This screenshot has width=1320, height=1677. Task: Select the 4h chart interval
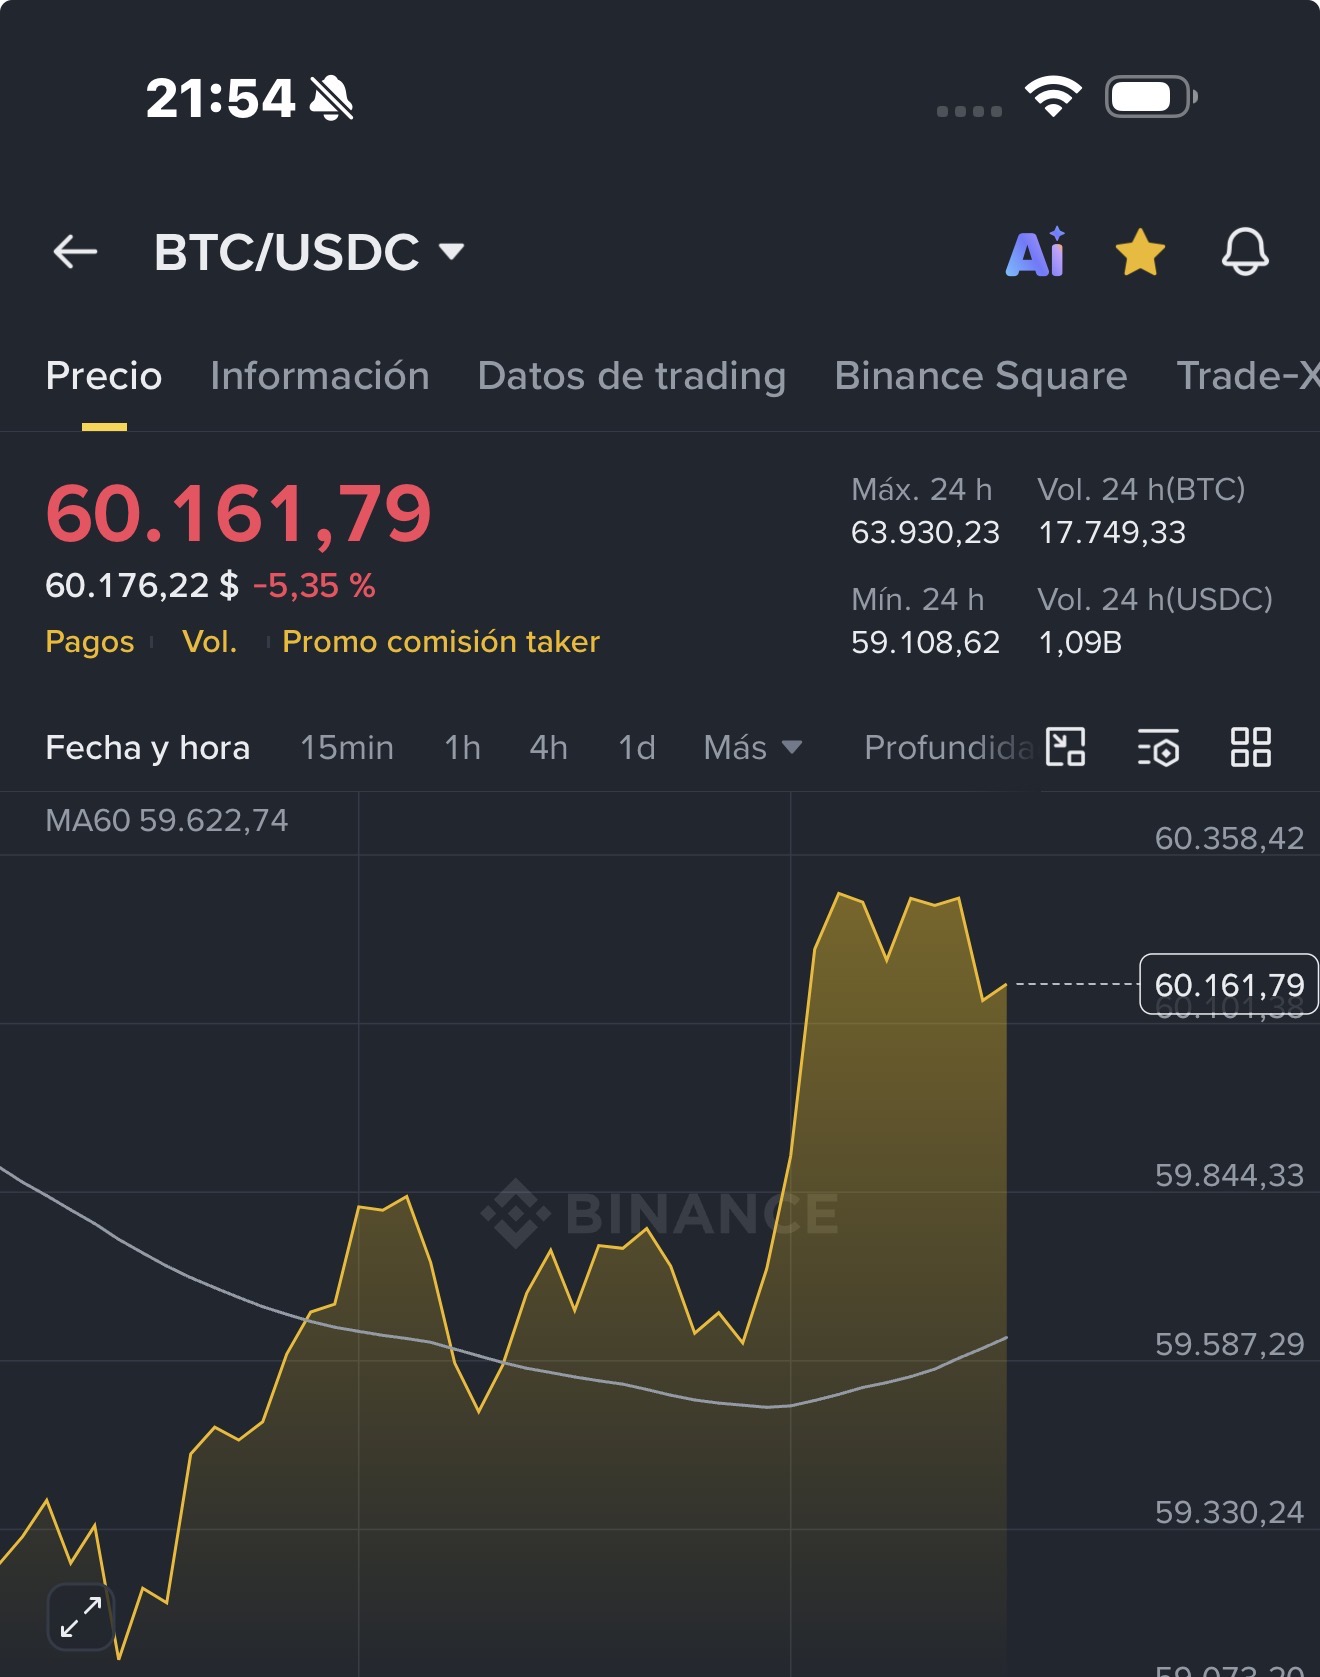point(549,748)
